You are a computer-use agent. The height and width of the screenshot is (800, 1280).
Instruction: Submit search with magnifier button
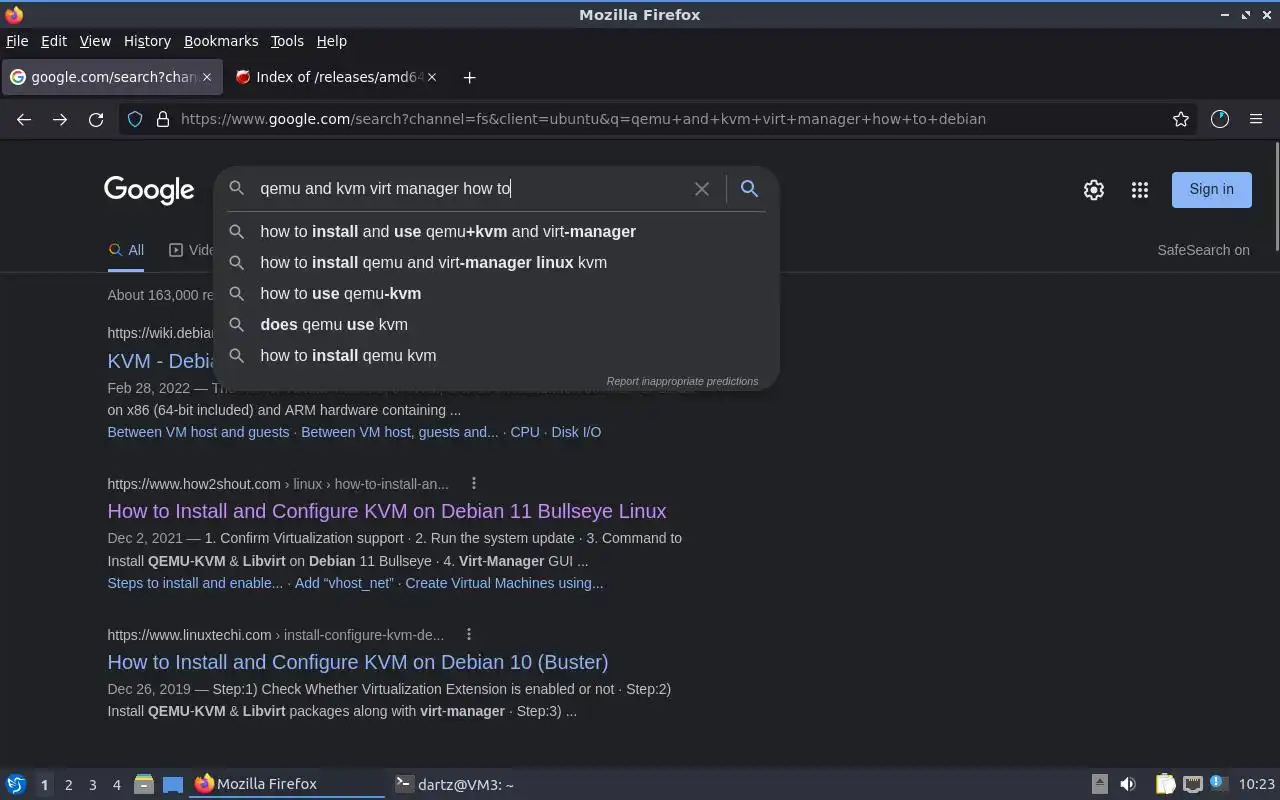(749, 188)
